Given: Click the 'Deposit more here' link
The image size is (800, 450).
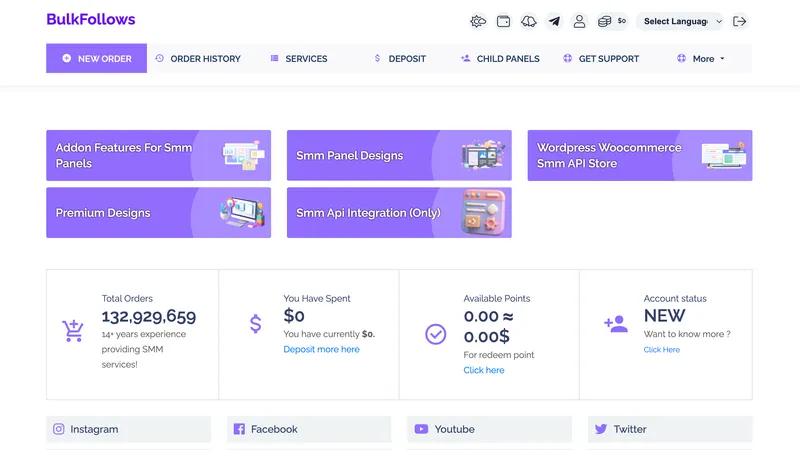Looking at the screenshot, I should point(321,350).
